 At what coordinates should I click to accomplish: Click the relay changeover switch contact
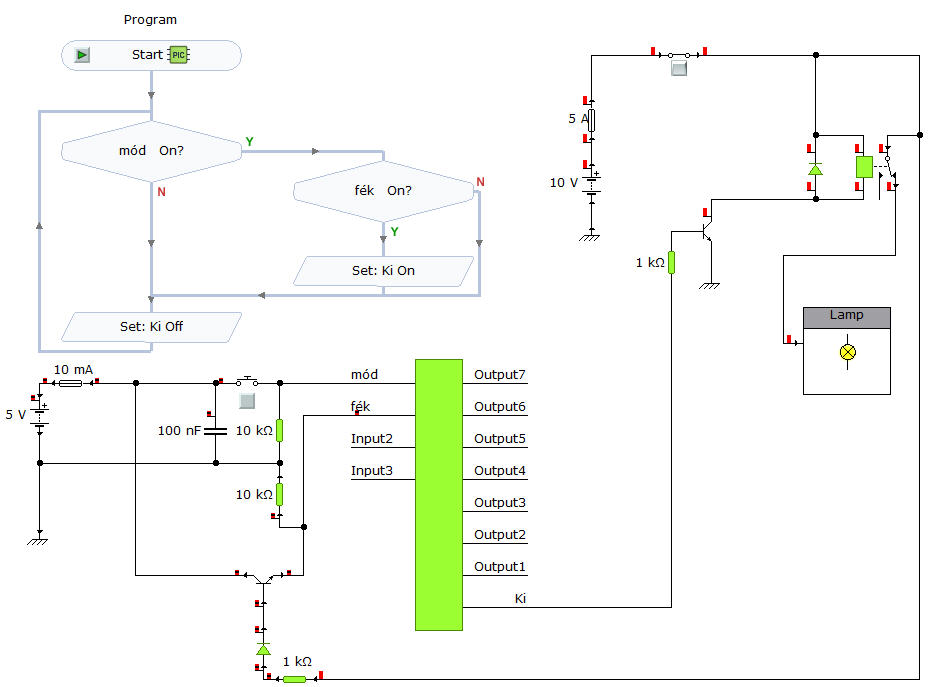pos(888,169)
